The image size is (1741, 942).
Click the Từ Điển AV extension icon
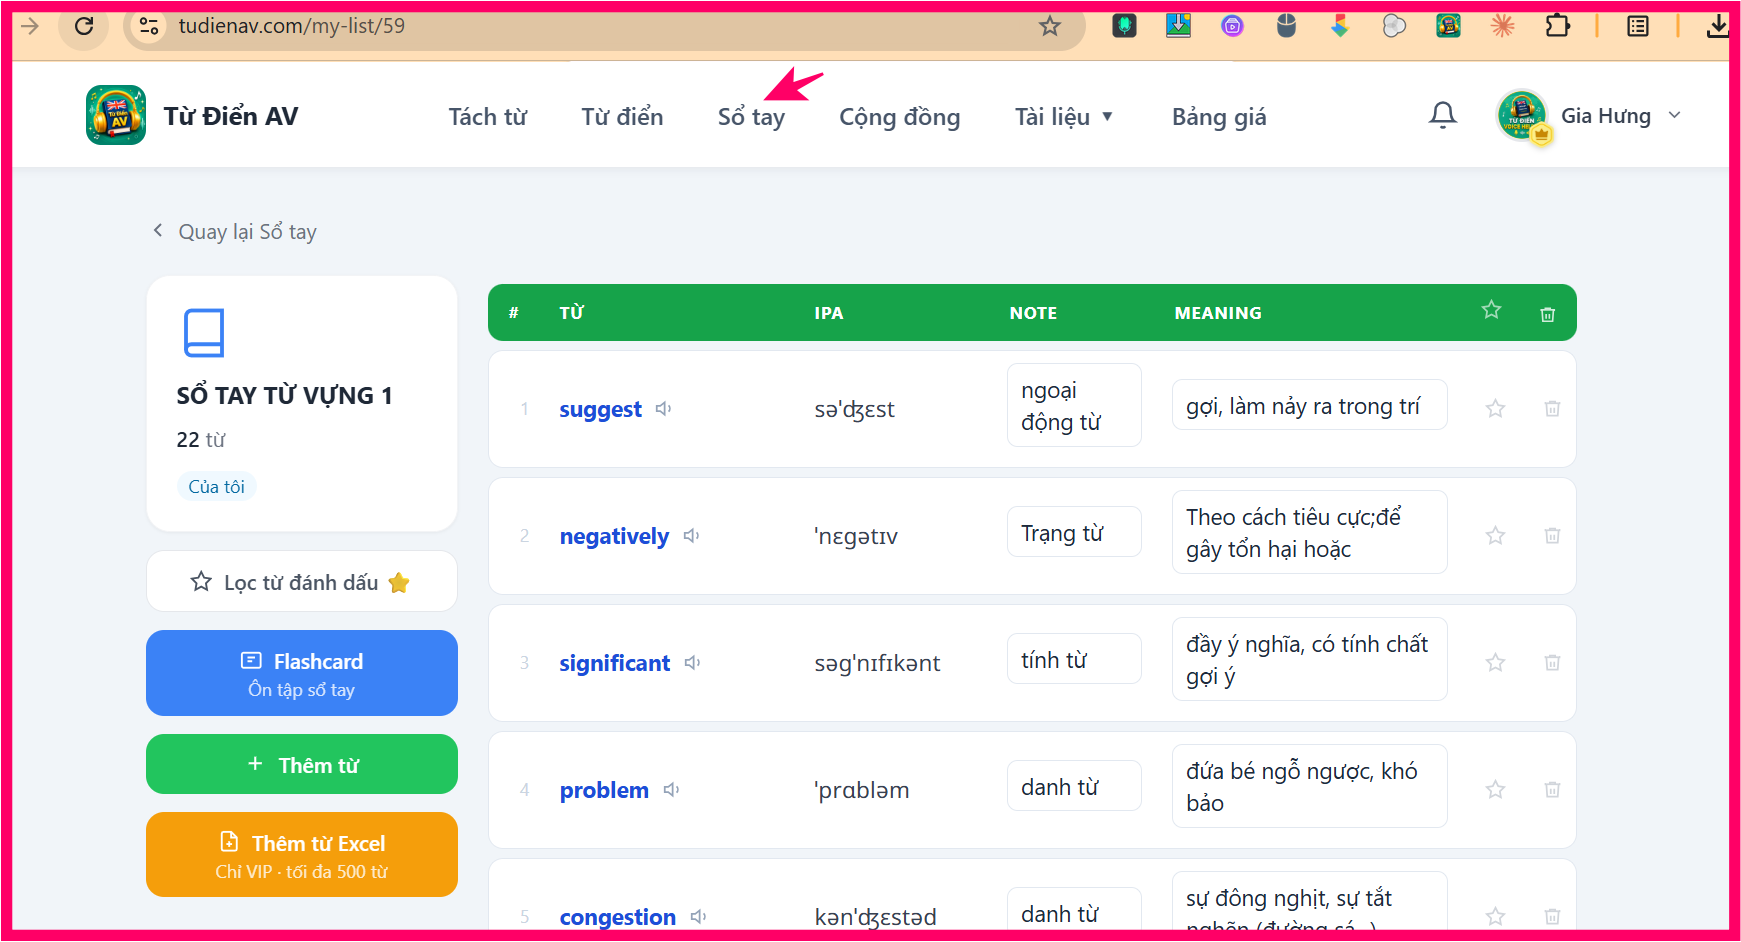pyautogui.click(x=1448, y=26)
